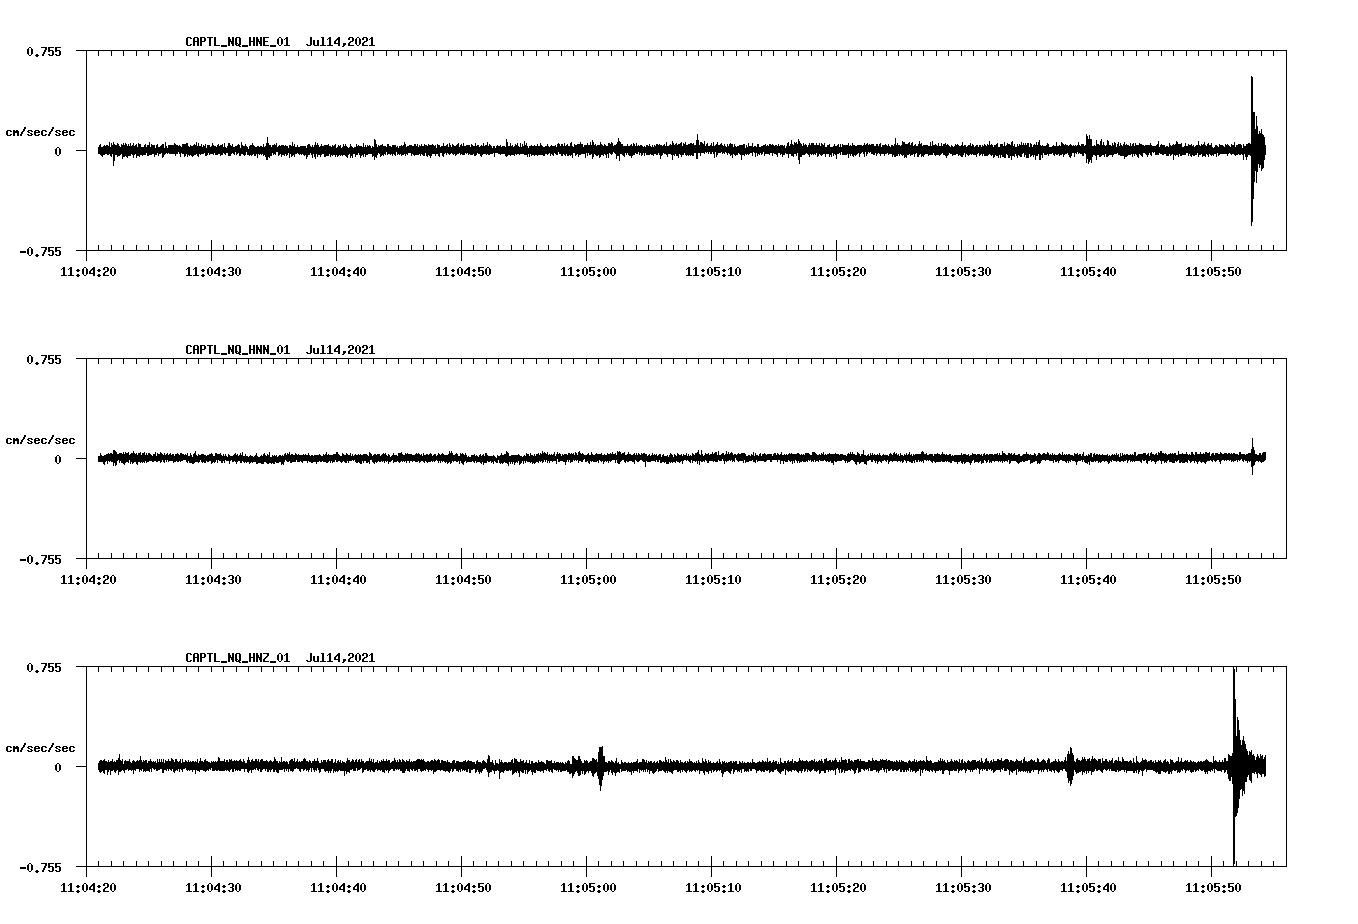The image size is (1358, 924).
Task: Click 11:04:40 time tick on HNE plot
Action: 337,271
